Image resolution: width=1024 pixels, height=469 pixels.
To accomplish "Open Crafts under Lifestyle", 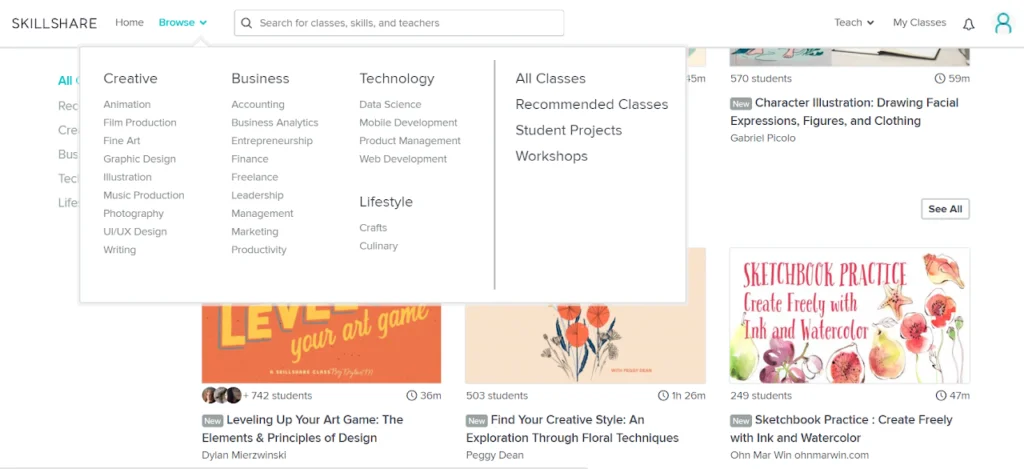I will [x=373, y=228].
